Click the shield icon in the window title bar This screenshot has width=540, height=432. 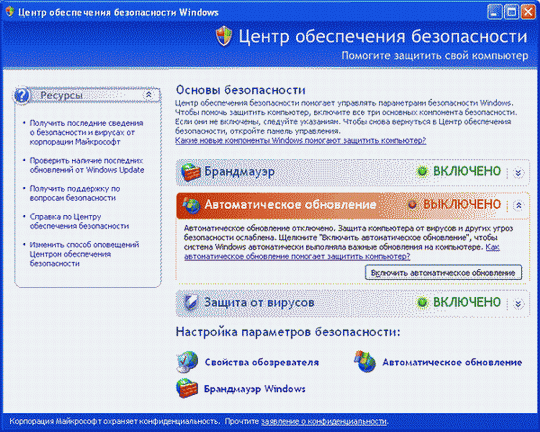(x=10, y=12)
